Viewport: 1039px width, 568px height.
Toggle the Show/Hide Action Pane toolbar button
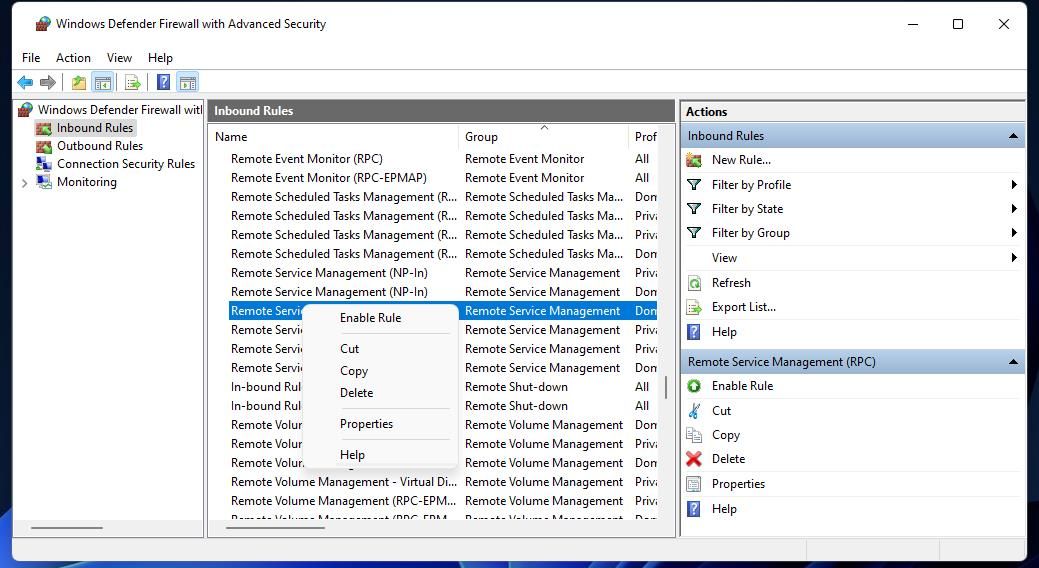point(188,83)
